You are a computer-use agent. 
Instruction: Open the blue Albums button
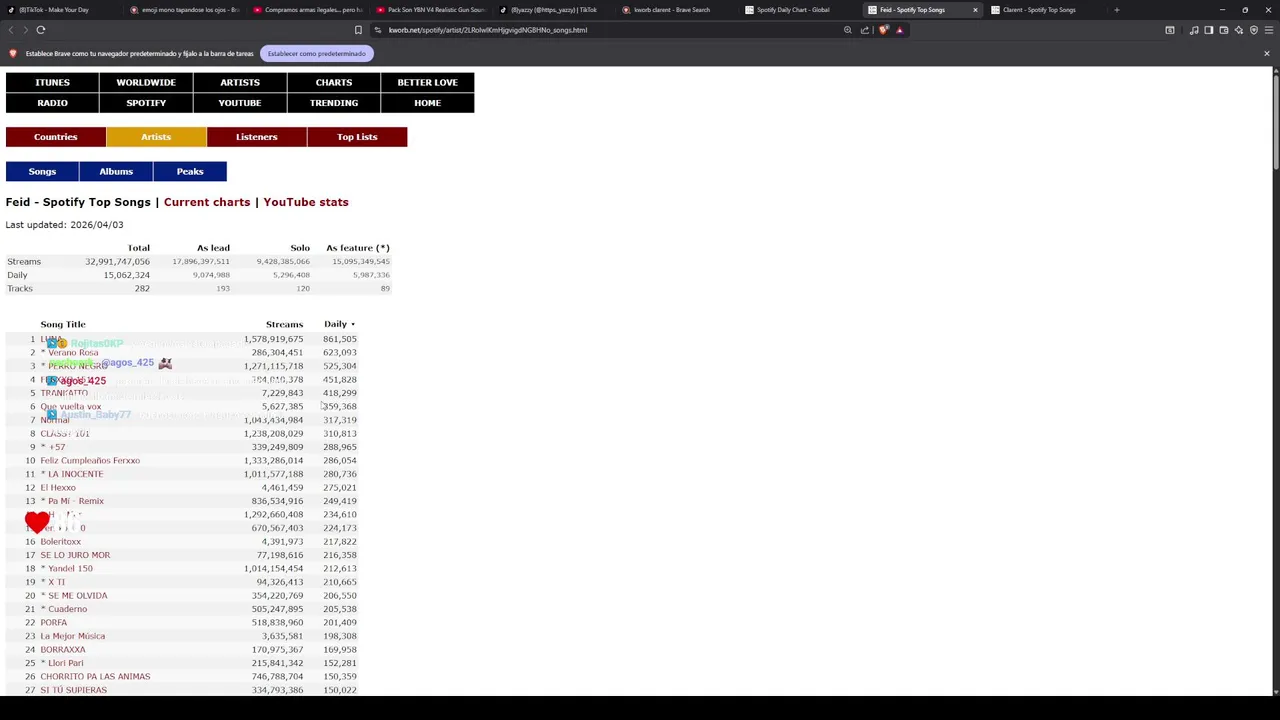click(116, 171)
